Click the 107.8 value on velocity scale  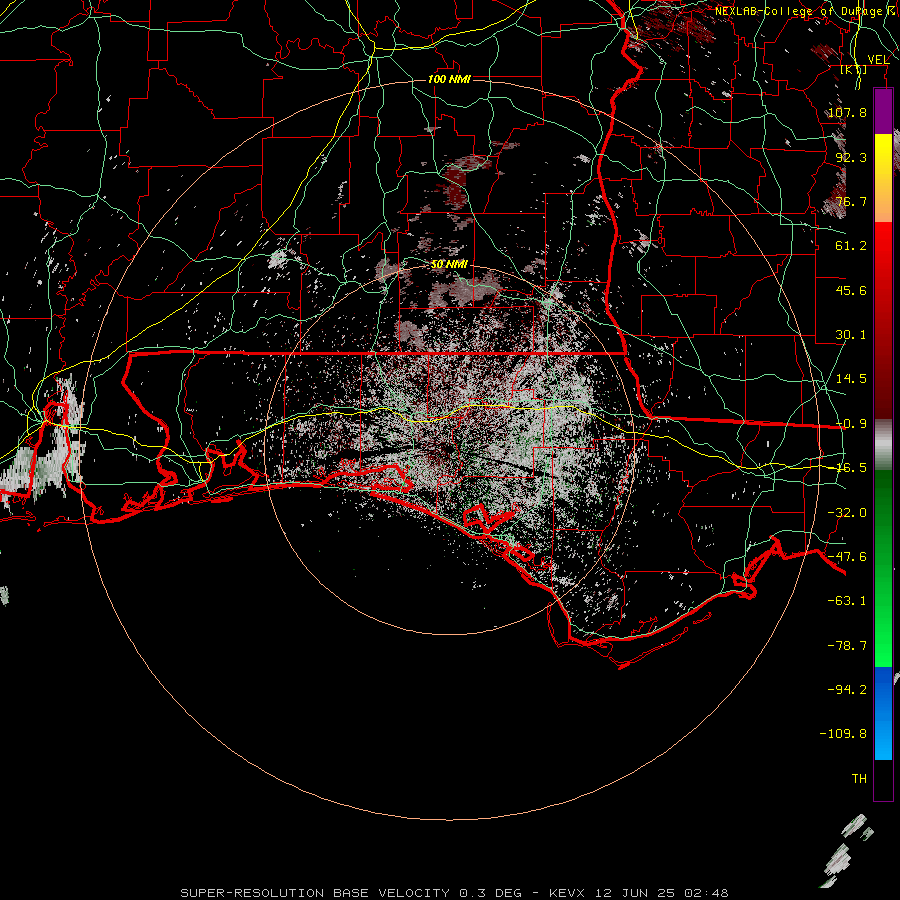[847, 112]
